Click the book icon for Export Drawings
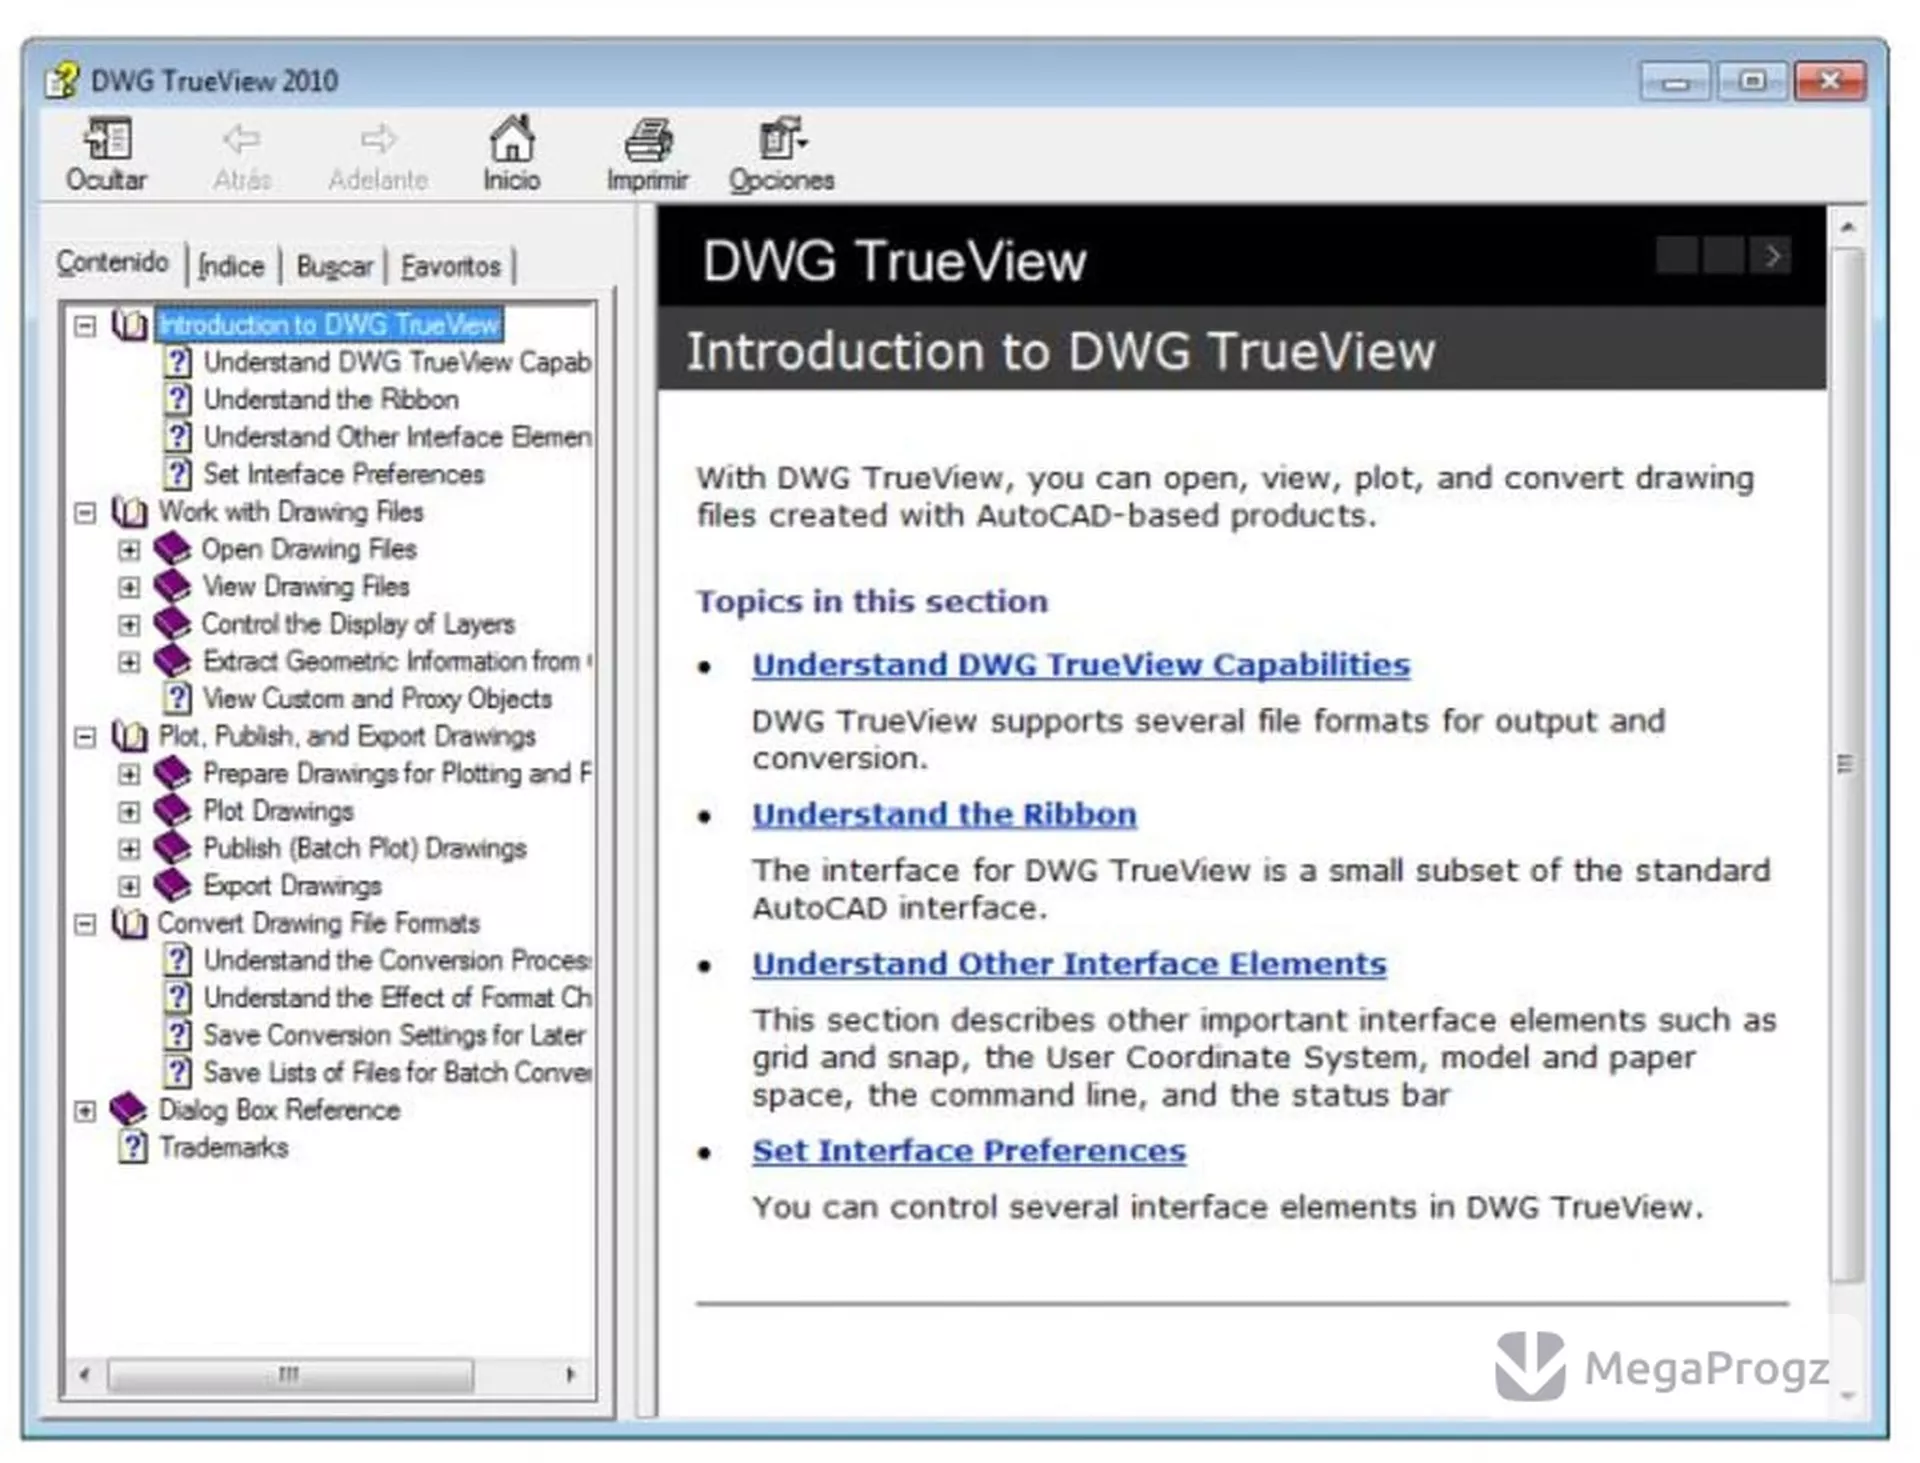 click(172, 886)
